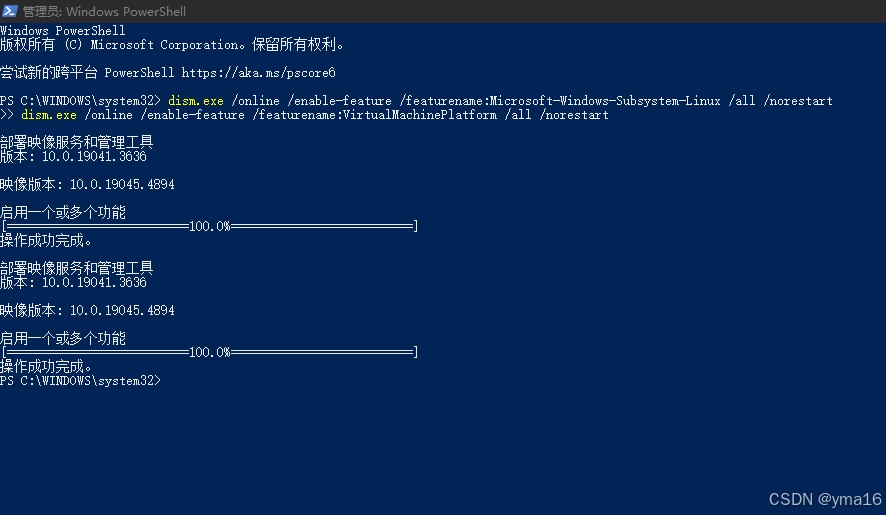The width and height of the screenshot is (886, 515).
Task: Click the first '操作成功完成。' message
Action: (x=47, y=241)
